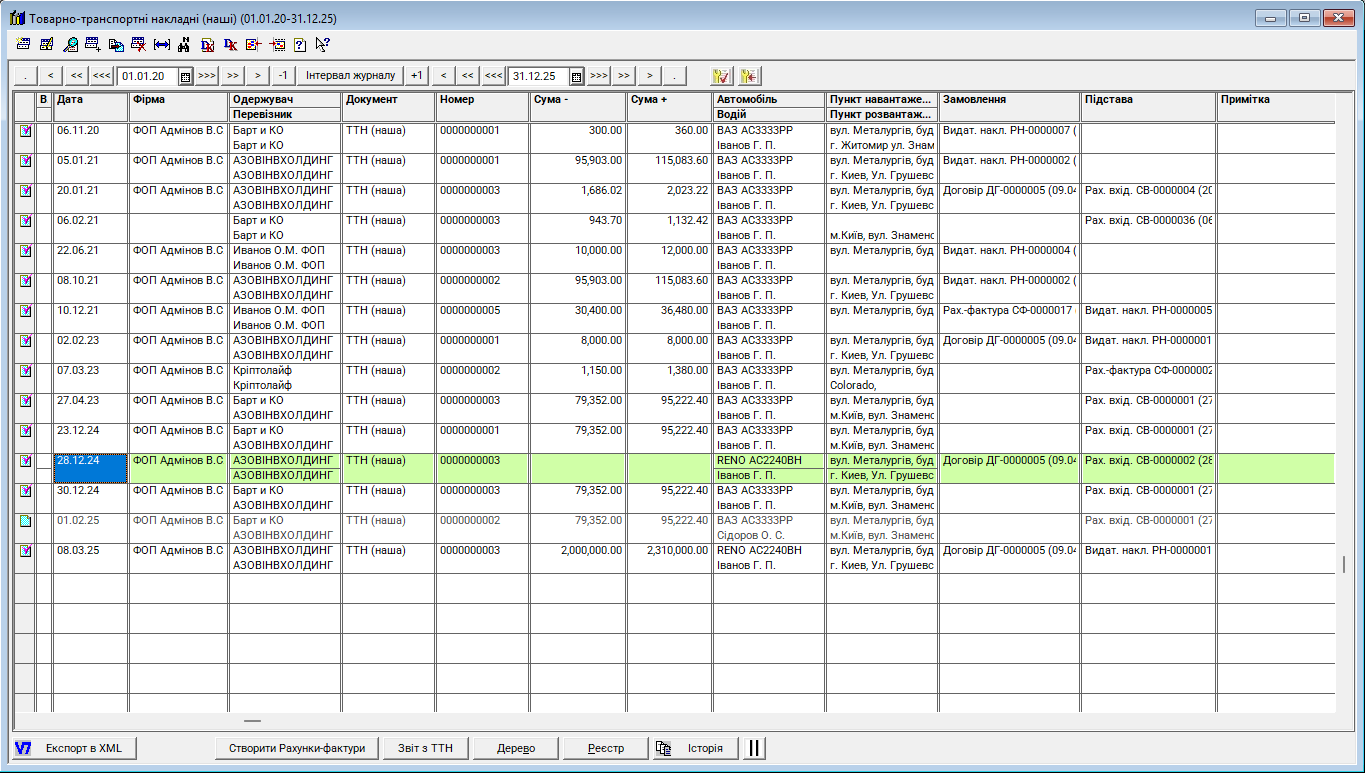Click the Створити Рахунки-фактури button
1365x773 pixels.
[297, 748]
